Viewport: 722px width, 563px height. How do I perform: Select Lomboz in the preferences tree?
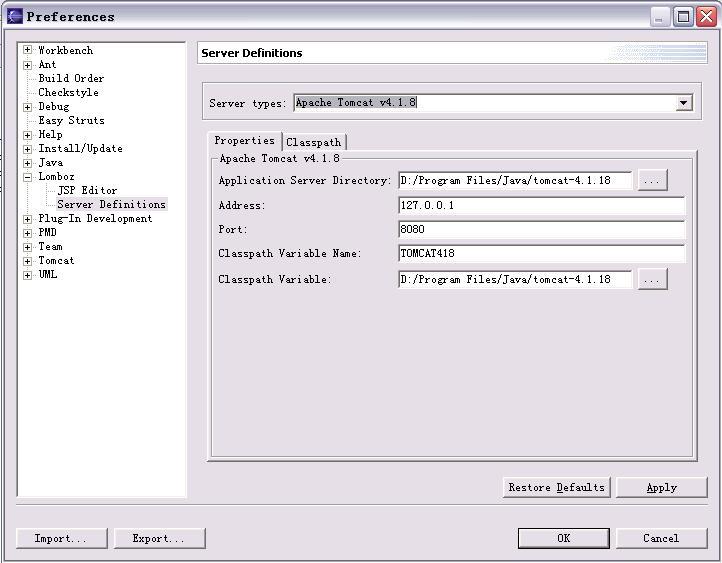(x=56, y=176)
